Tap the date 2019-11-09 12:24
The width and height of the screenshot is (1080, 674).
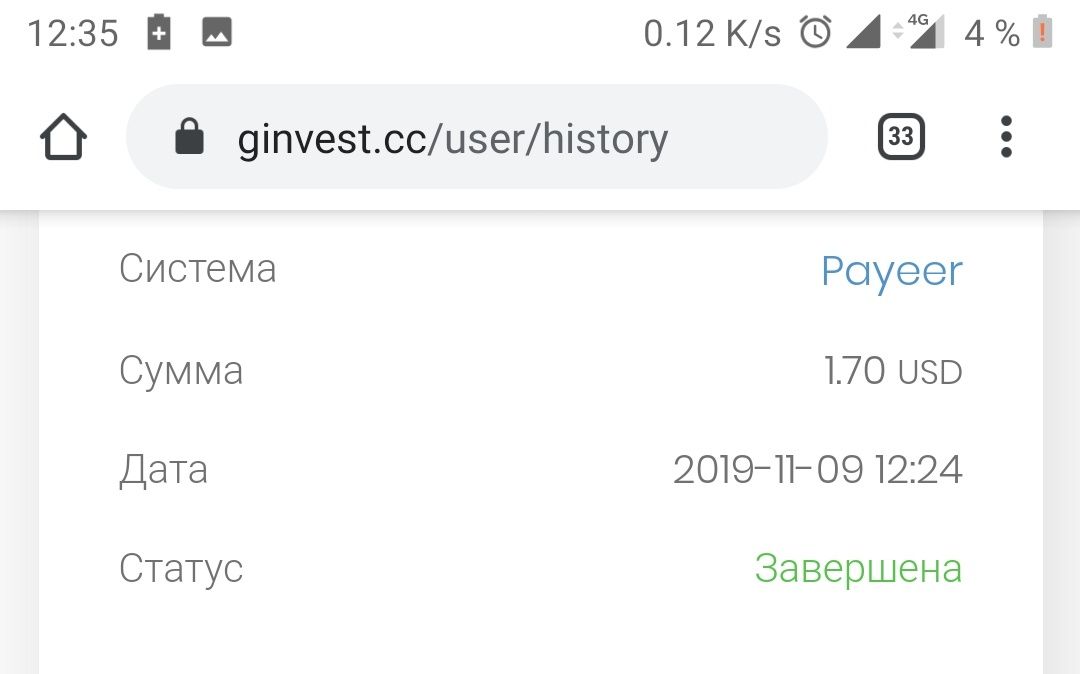pyautogui.click(x=818, y=470)
